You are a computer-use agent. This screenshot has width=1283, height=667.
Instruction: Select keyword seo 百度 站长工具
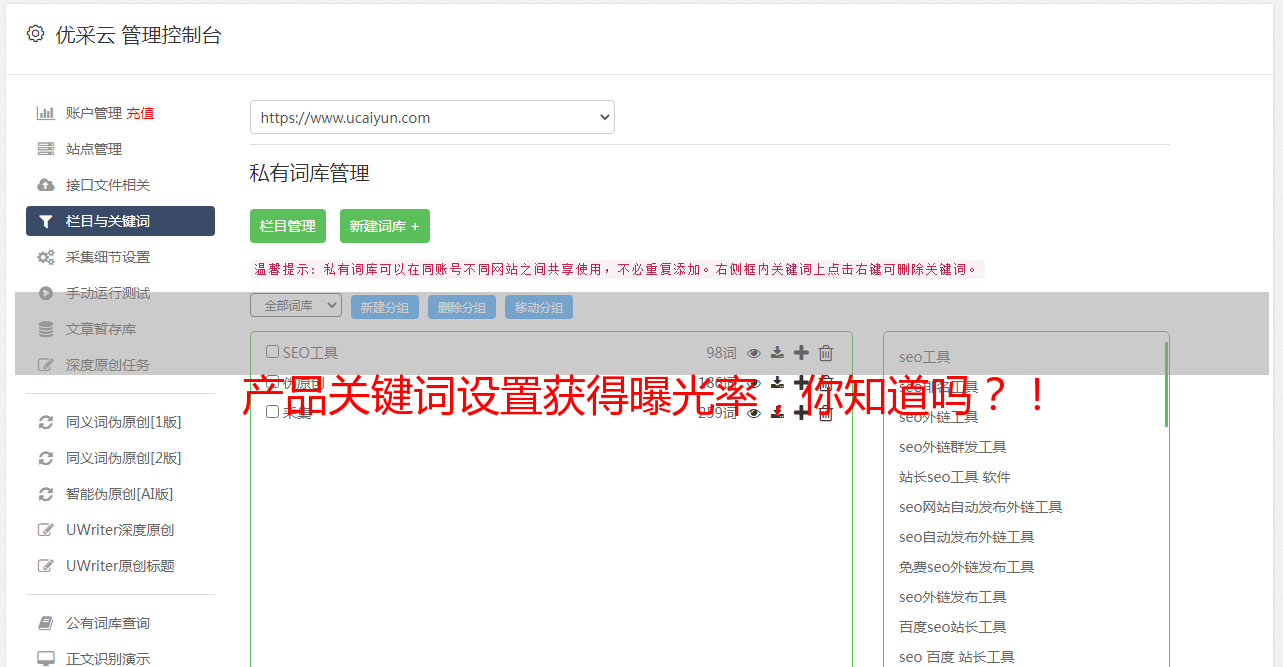[957, 657]
